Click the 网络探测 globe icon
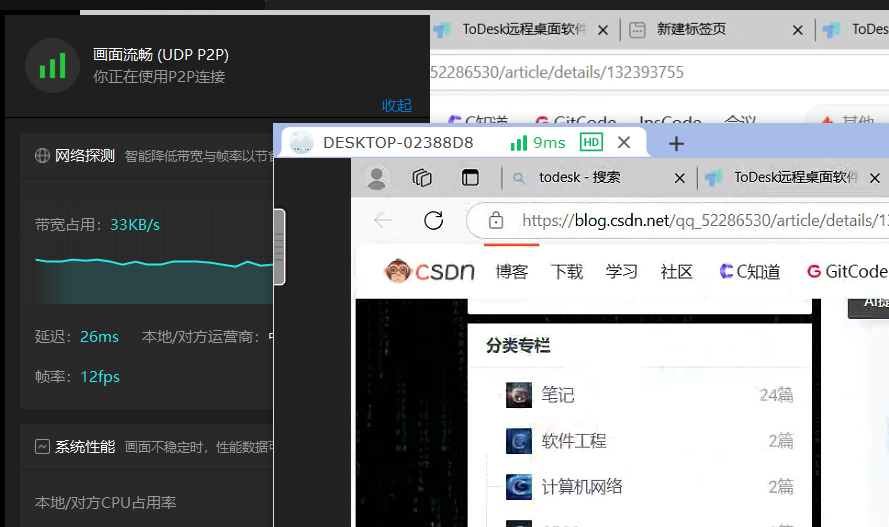This screenshot has width=889, height=527. coord(42,155)
